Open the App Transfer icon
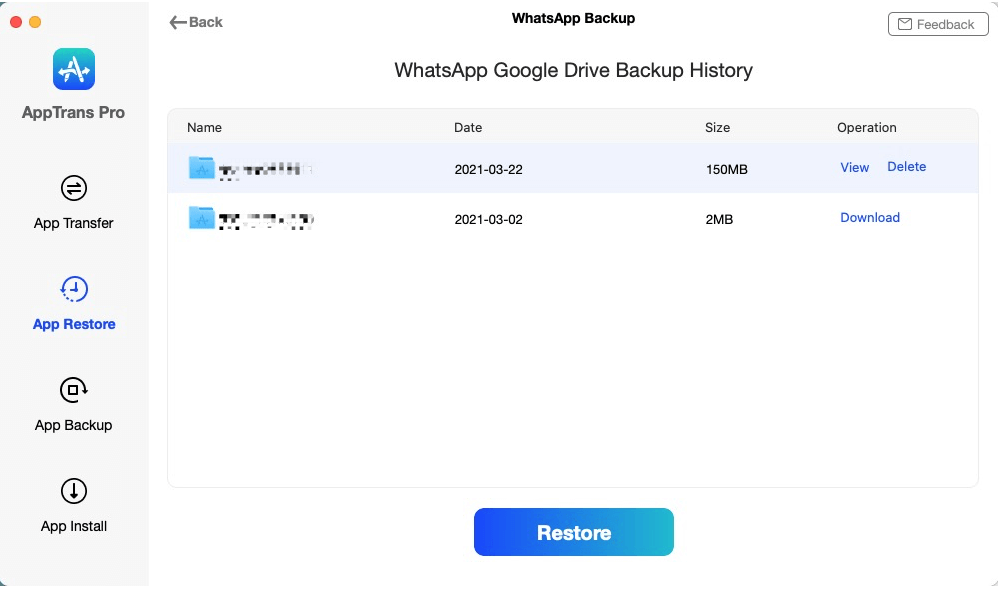Image resolution: width=998 pixels, height=590 pixels. coord(74,188)
